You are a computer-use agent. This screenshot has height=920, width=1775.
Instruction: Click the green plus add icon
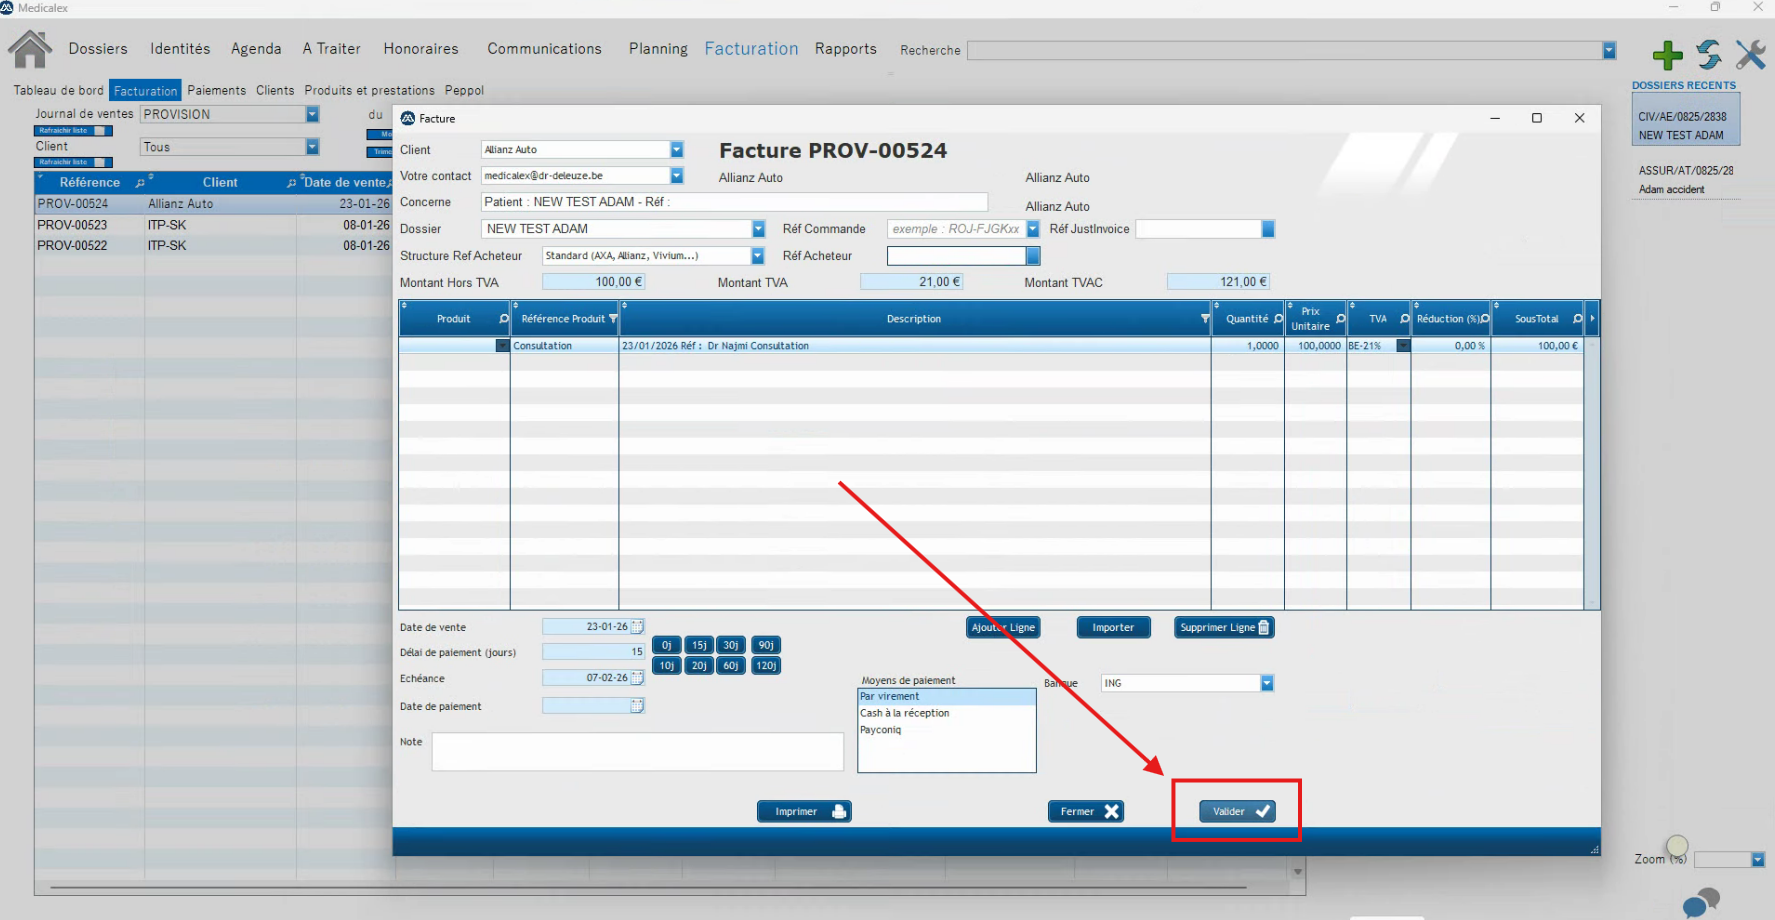(1667, 55)
